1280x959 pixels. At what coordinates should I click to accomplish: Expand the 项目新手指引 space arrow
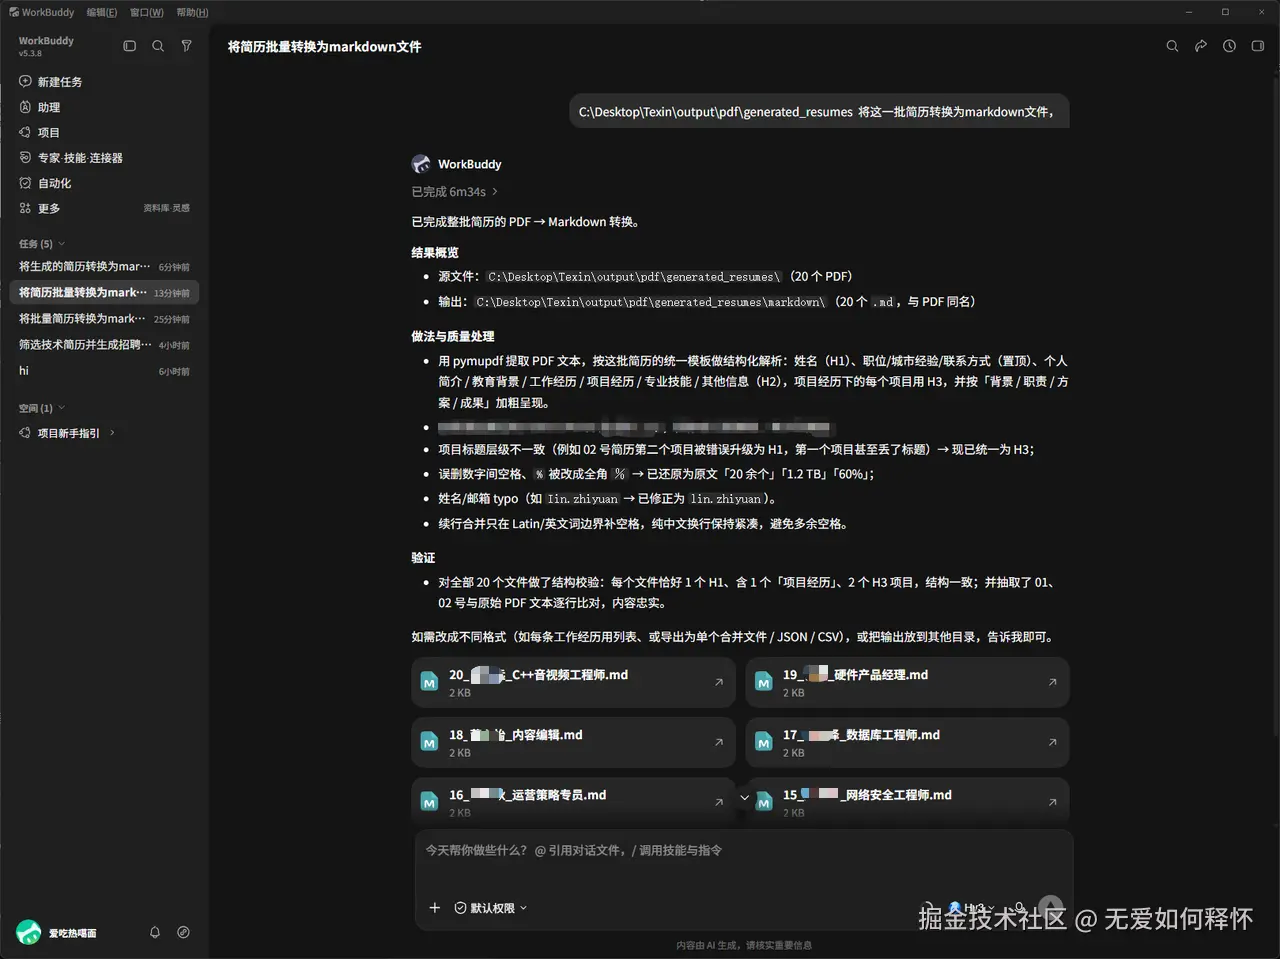click(112, 433)
